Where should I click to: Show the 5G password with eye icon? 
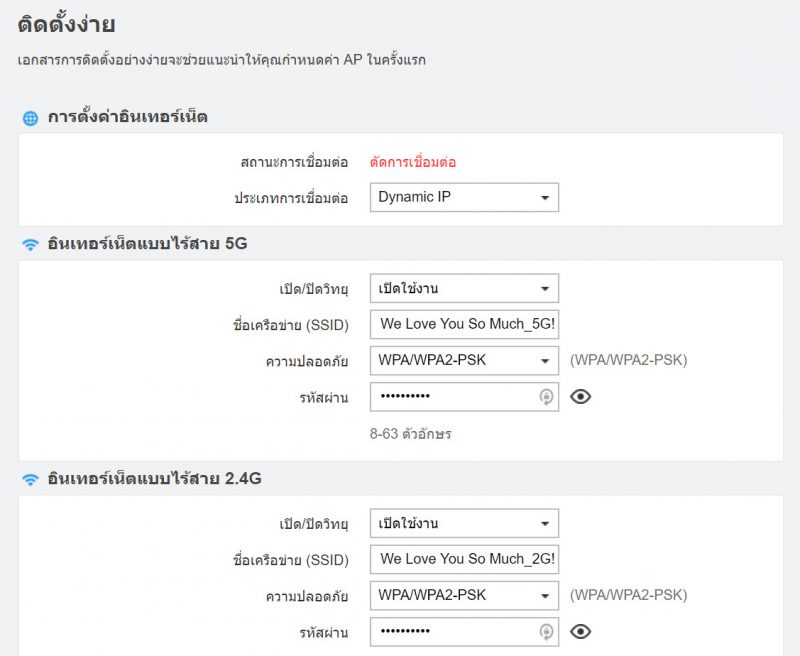pos(580,396)
